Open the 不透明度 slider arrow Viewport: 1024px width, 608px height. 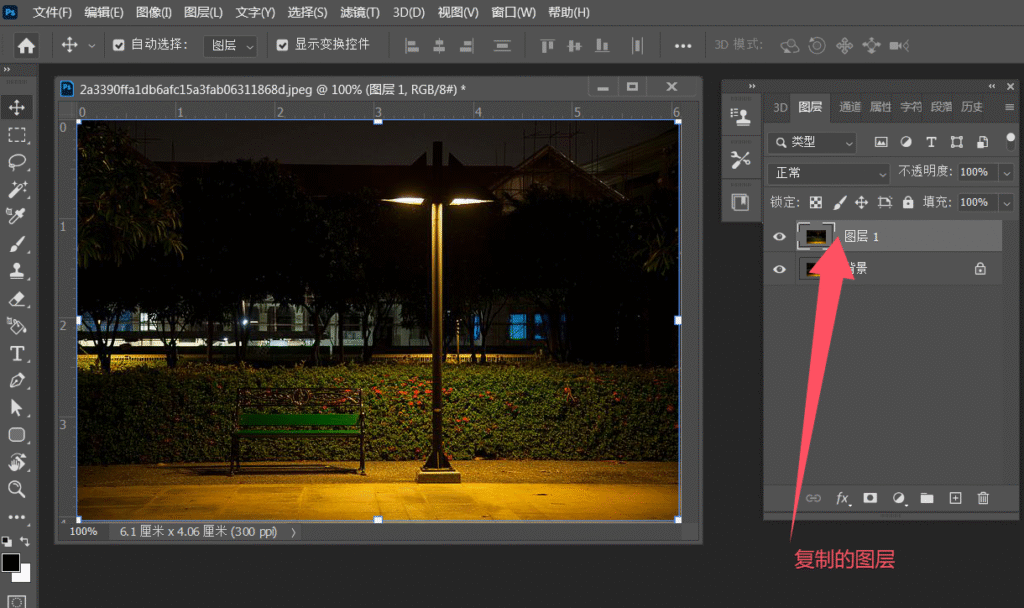[x=1006, y=172]
